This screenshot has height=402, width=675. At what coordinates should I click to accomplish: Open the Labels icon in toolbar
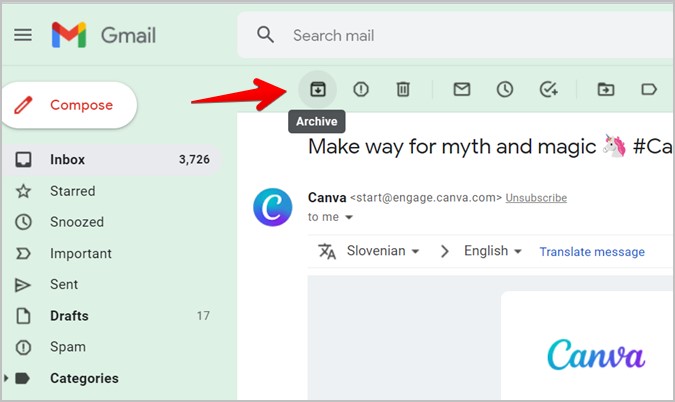[649, 90]
